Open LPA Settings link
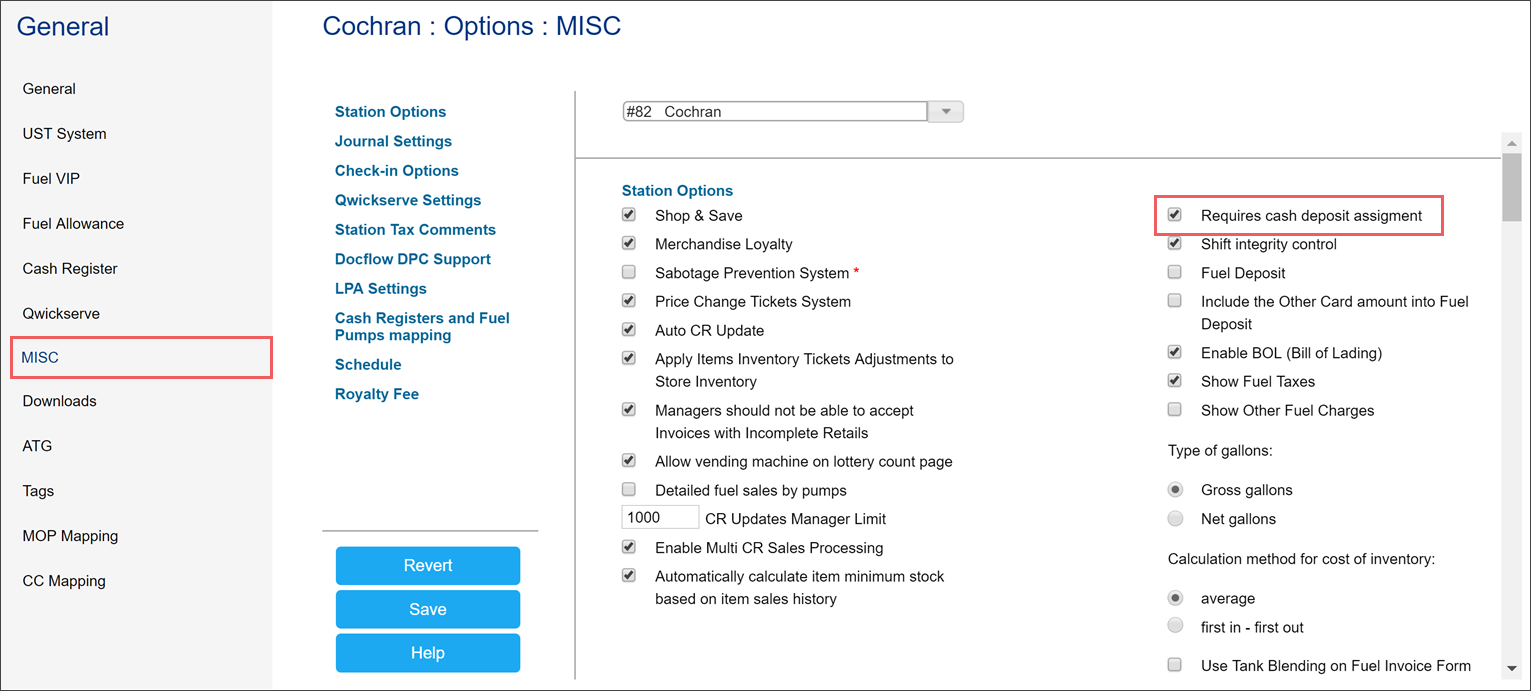 click(381, 289)
